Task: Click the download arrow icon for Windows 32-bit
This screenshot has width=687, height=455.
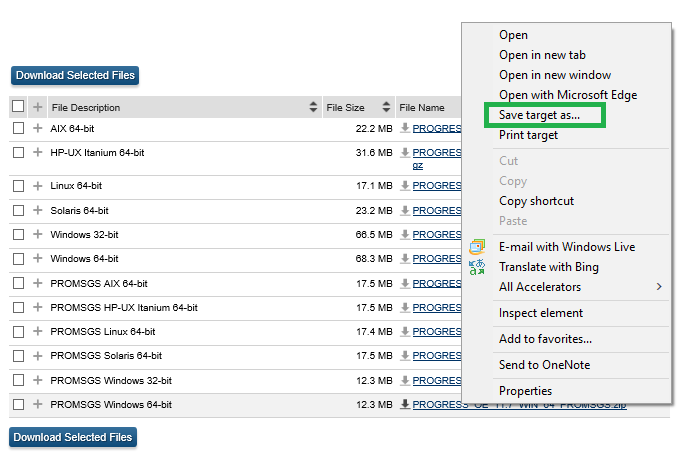Action: pos(405,235)
